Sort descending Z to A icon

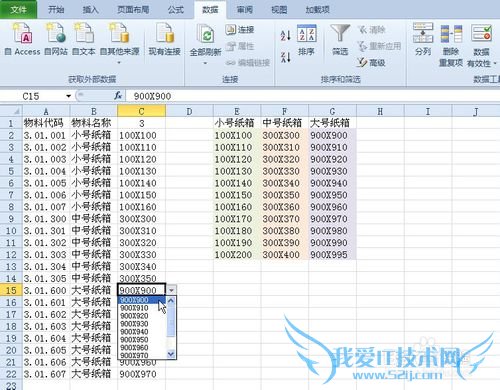(x=286, y=57)
